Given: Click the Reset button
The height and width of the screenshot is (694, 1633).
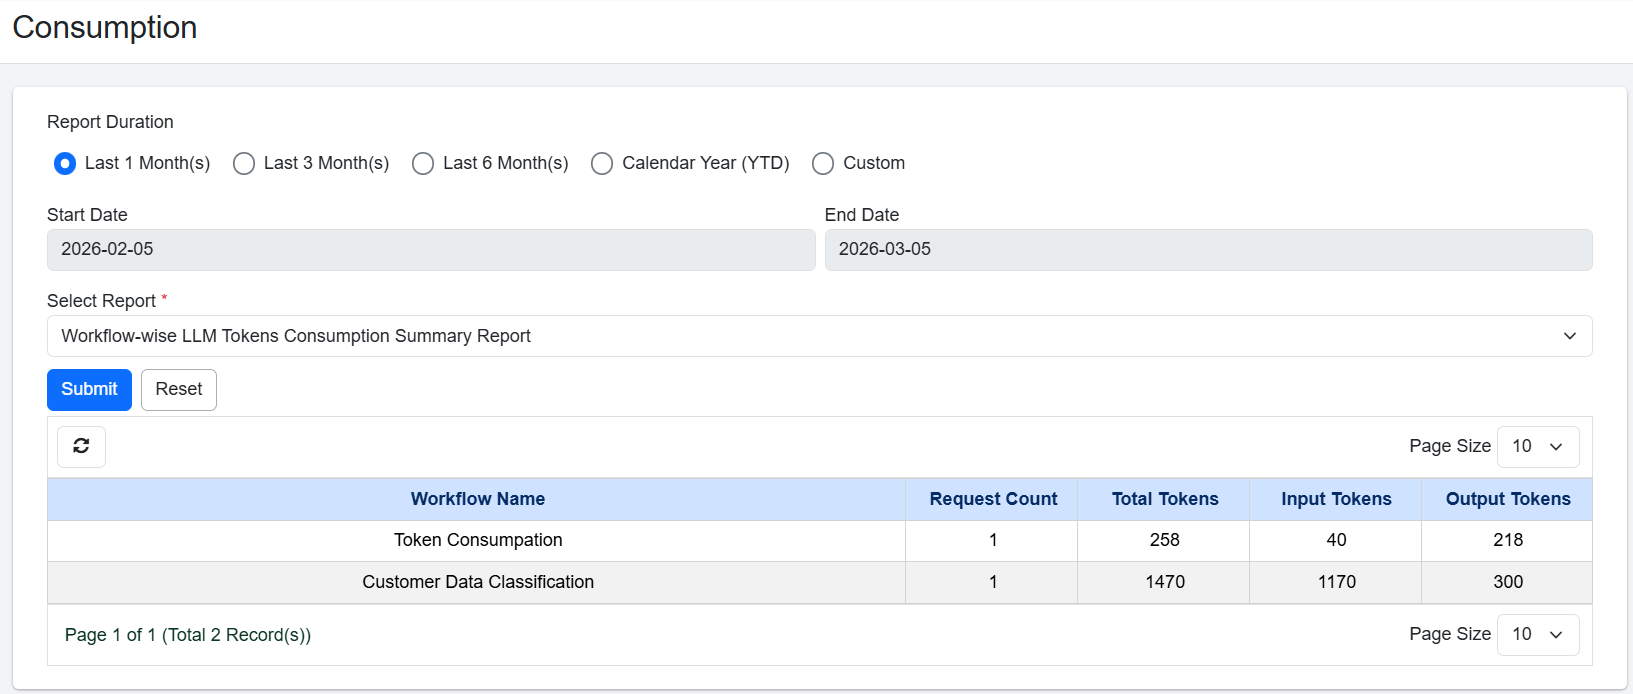Looking at the screenshot, I should tap(179, 389).
